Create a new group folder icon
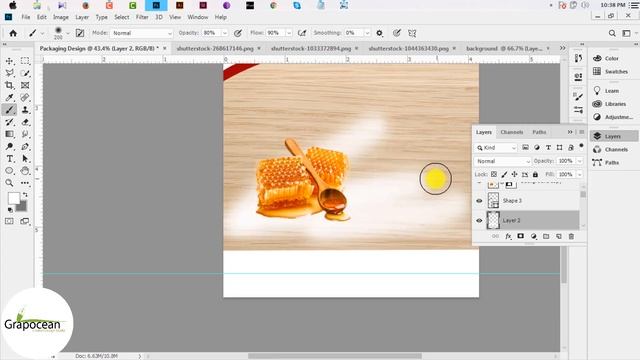640x360 pixels. pyautogui.click(x=546, y=236)
